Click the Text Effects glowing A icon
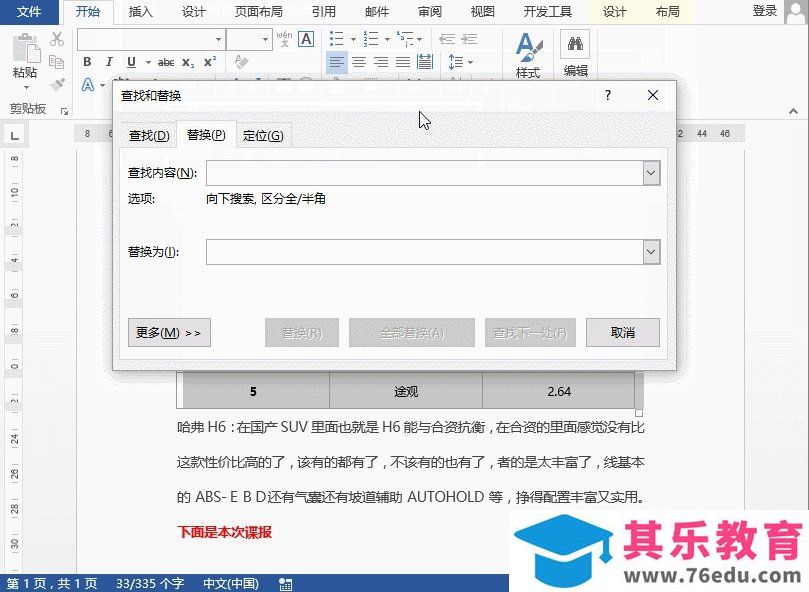Screen dimensions: 809x592 tap(88, 85)
